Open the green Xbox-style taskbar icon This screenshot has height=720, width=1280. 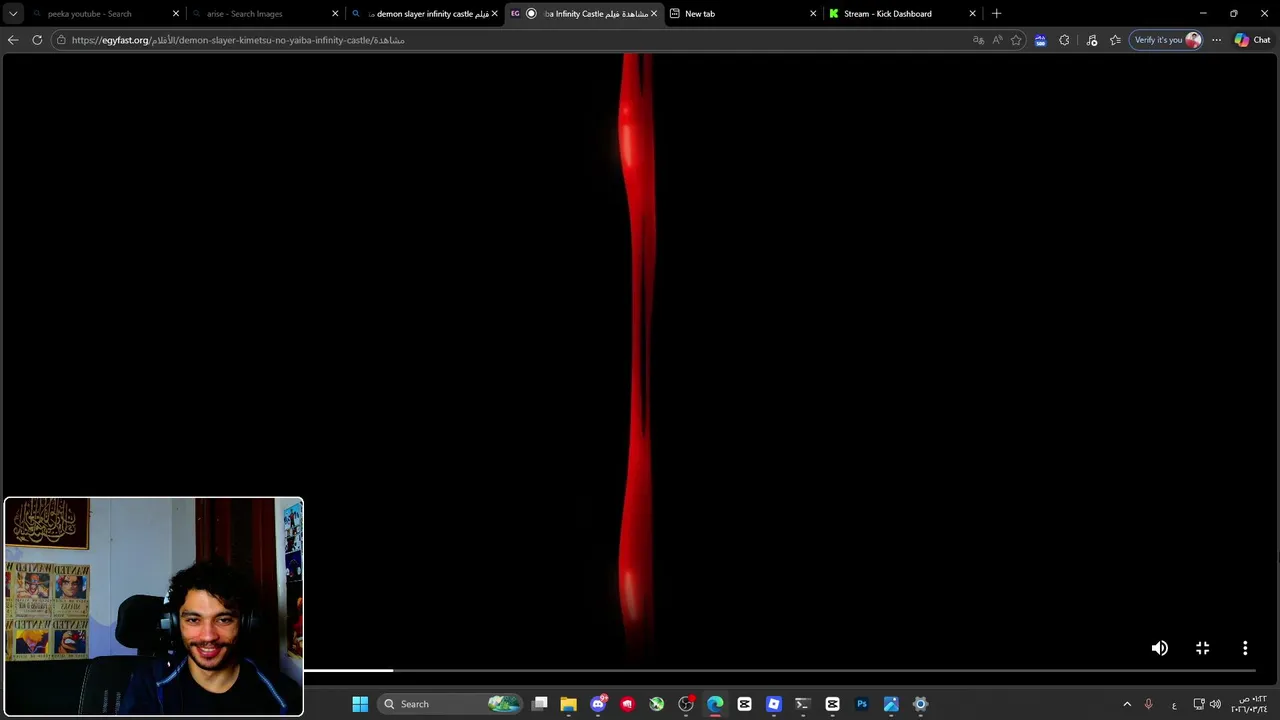pos(656,704)
